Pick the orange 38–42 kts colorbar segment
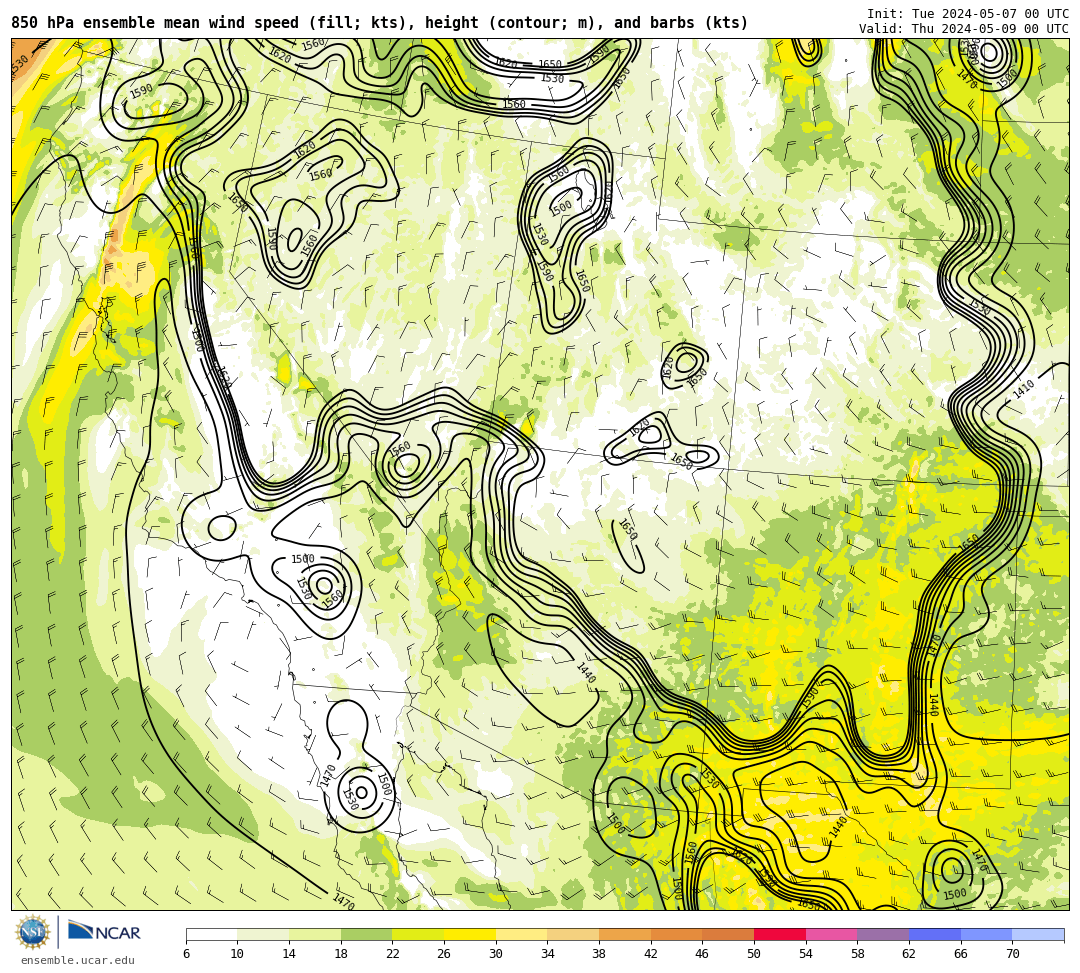The height and width of the screenshot is (973, 1080). click(x=625, y=935)
